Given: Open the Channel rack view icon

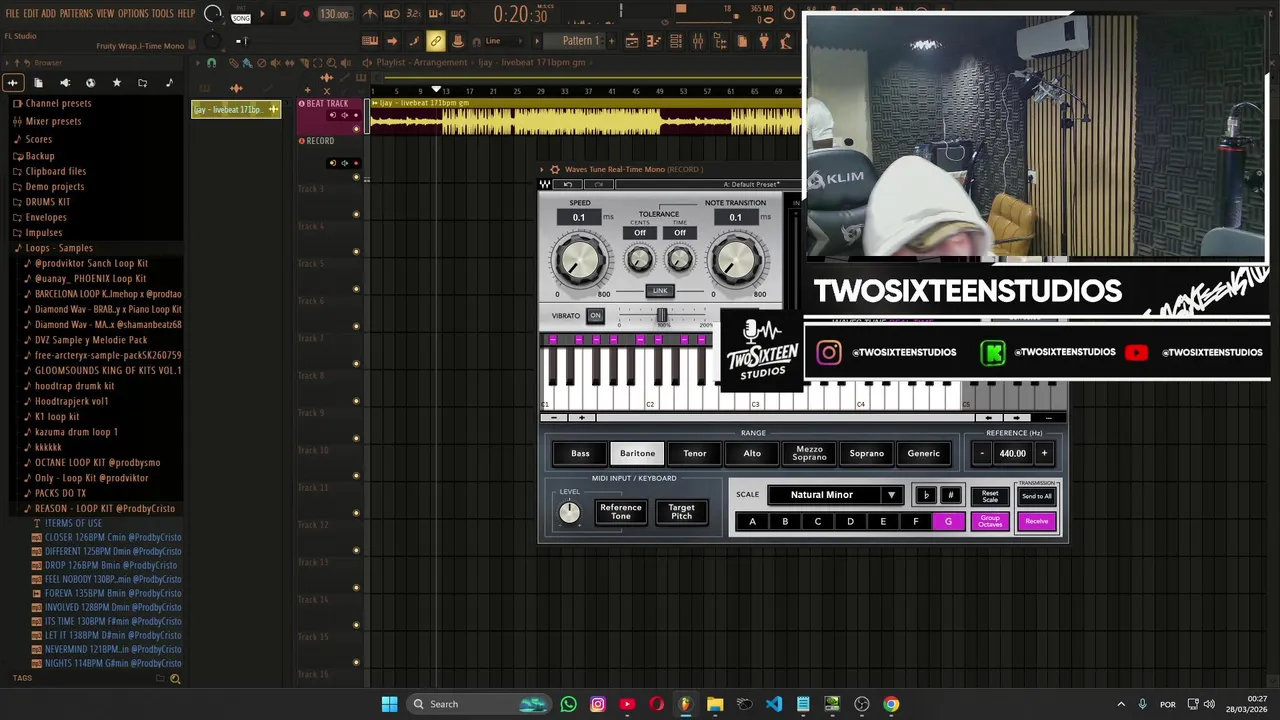Looking at the screenshot, I should pos(676,41).
